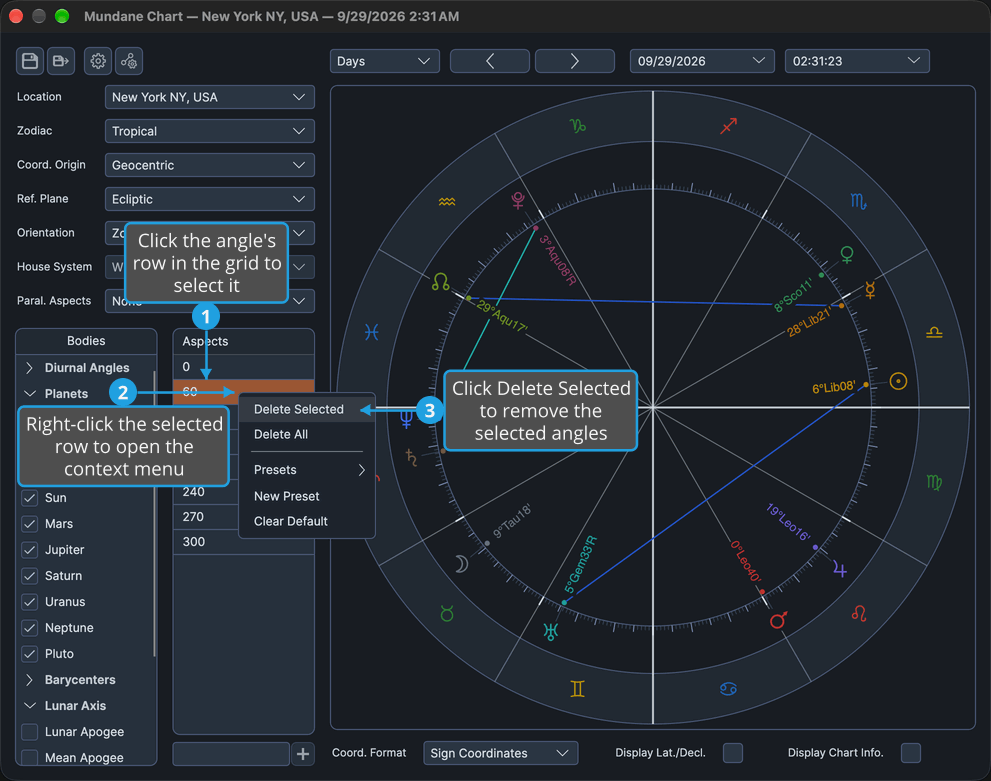Viewport: 991px width, 781px height.
Task: Click the Moon crescent glyph in chart
Action: [462, 564]
